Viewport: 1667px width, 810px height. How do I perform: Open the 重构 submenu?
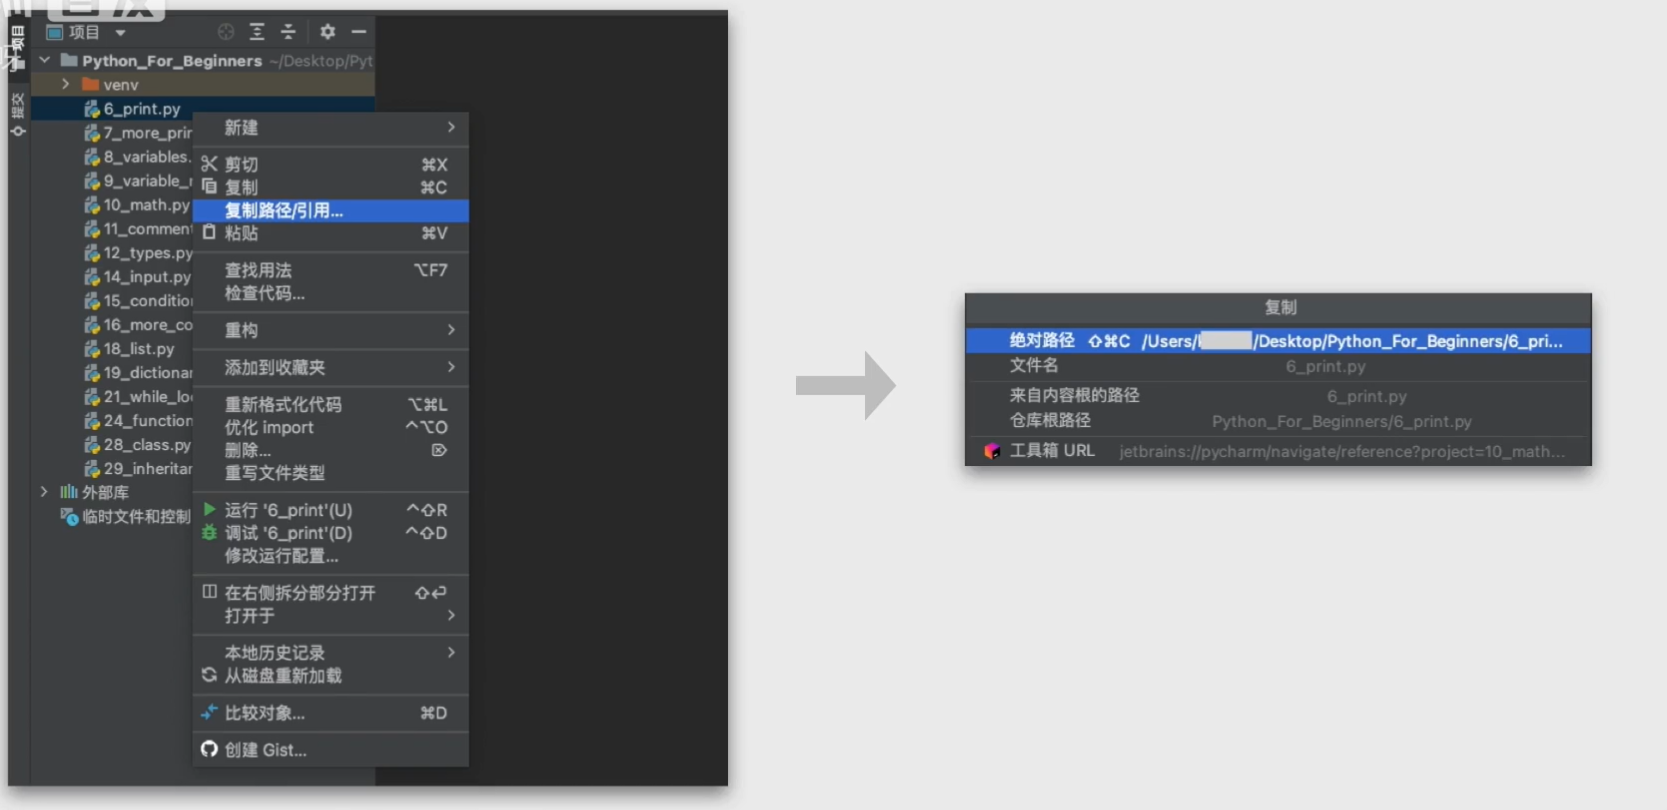330,330
